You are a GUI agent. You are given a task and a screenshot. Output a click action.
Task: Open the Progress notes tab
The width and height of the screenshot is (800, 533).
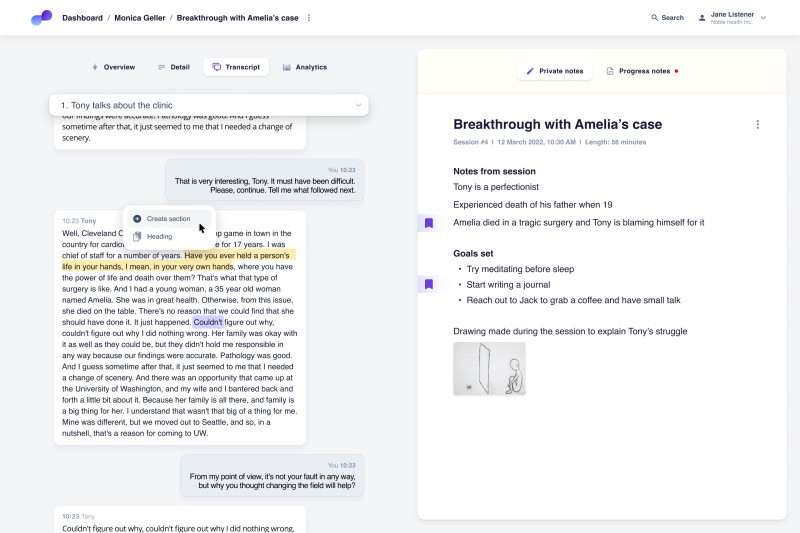pos(642,71)
